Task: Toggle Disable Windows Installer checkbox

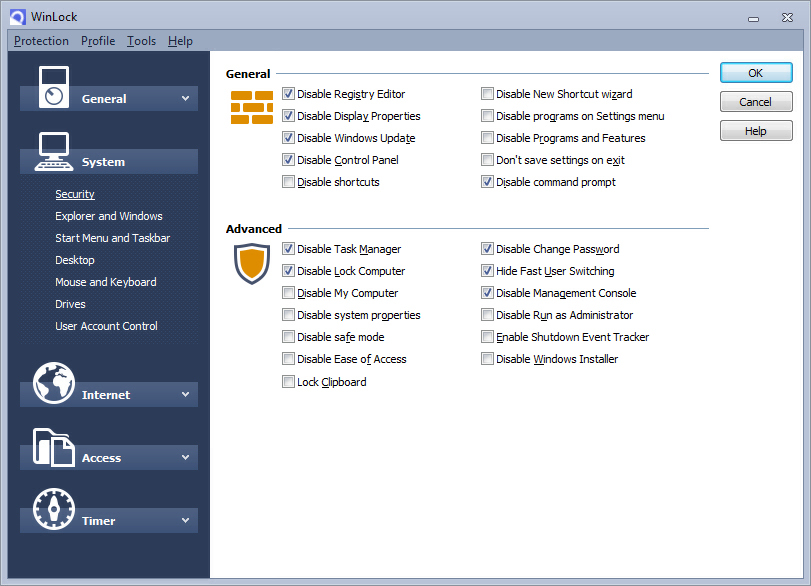Action: pos(488,359)
